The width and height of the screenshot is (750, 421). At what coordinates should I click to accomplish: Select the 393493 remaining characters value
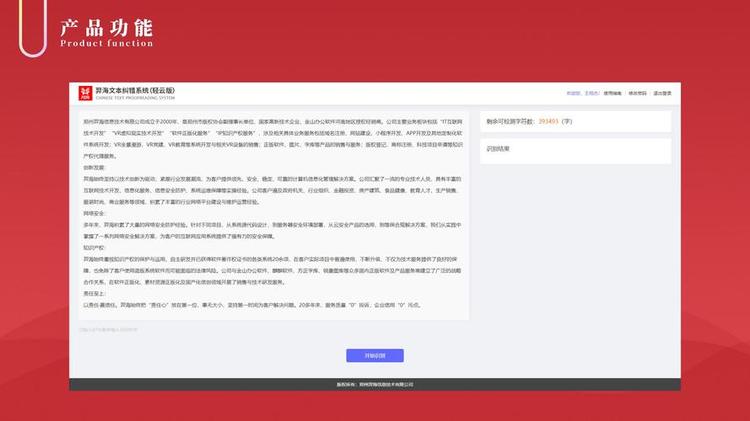[x=548, y=122]
